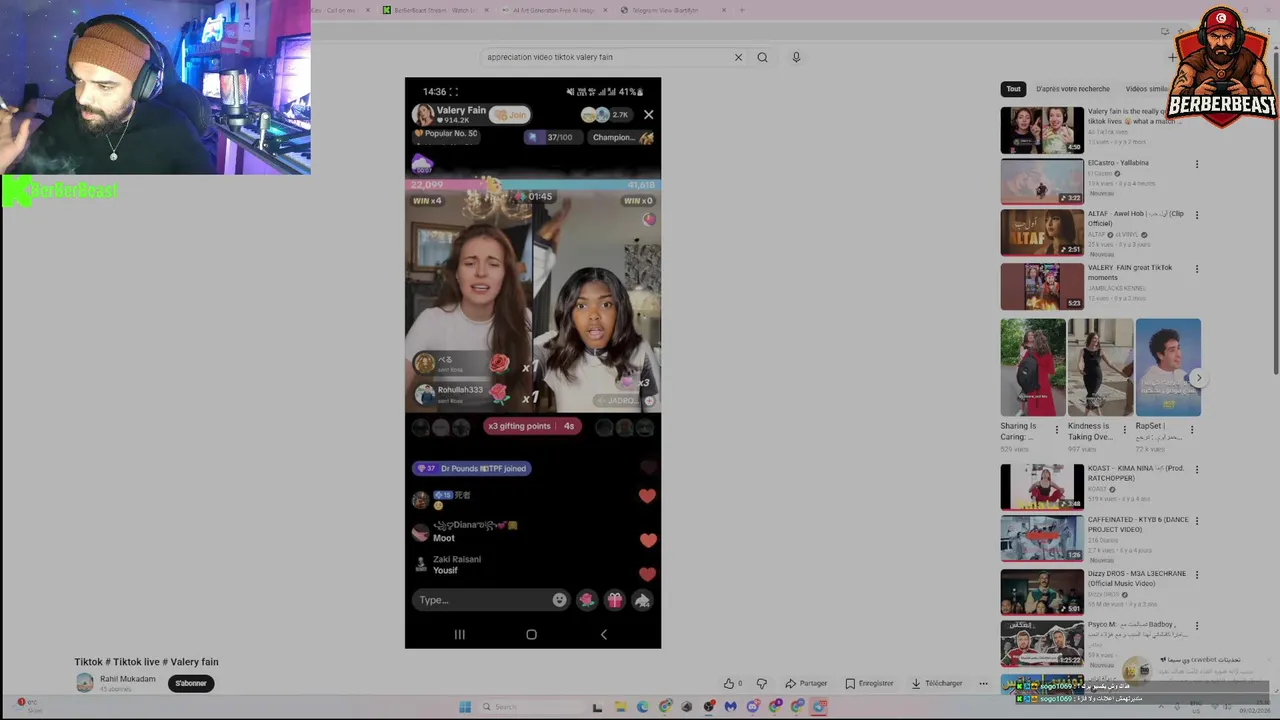Tap the Android recent-apps navigation icon
1280x720 pixels.
coord(460,634)
